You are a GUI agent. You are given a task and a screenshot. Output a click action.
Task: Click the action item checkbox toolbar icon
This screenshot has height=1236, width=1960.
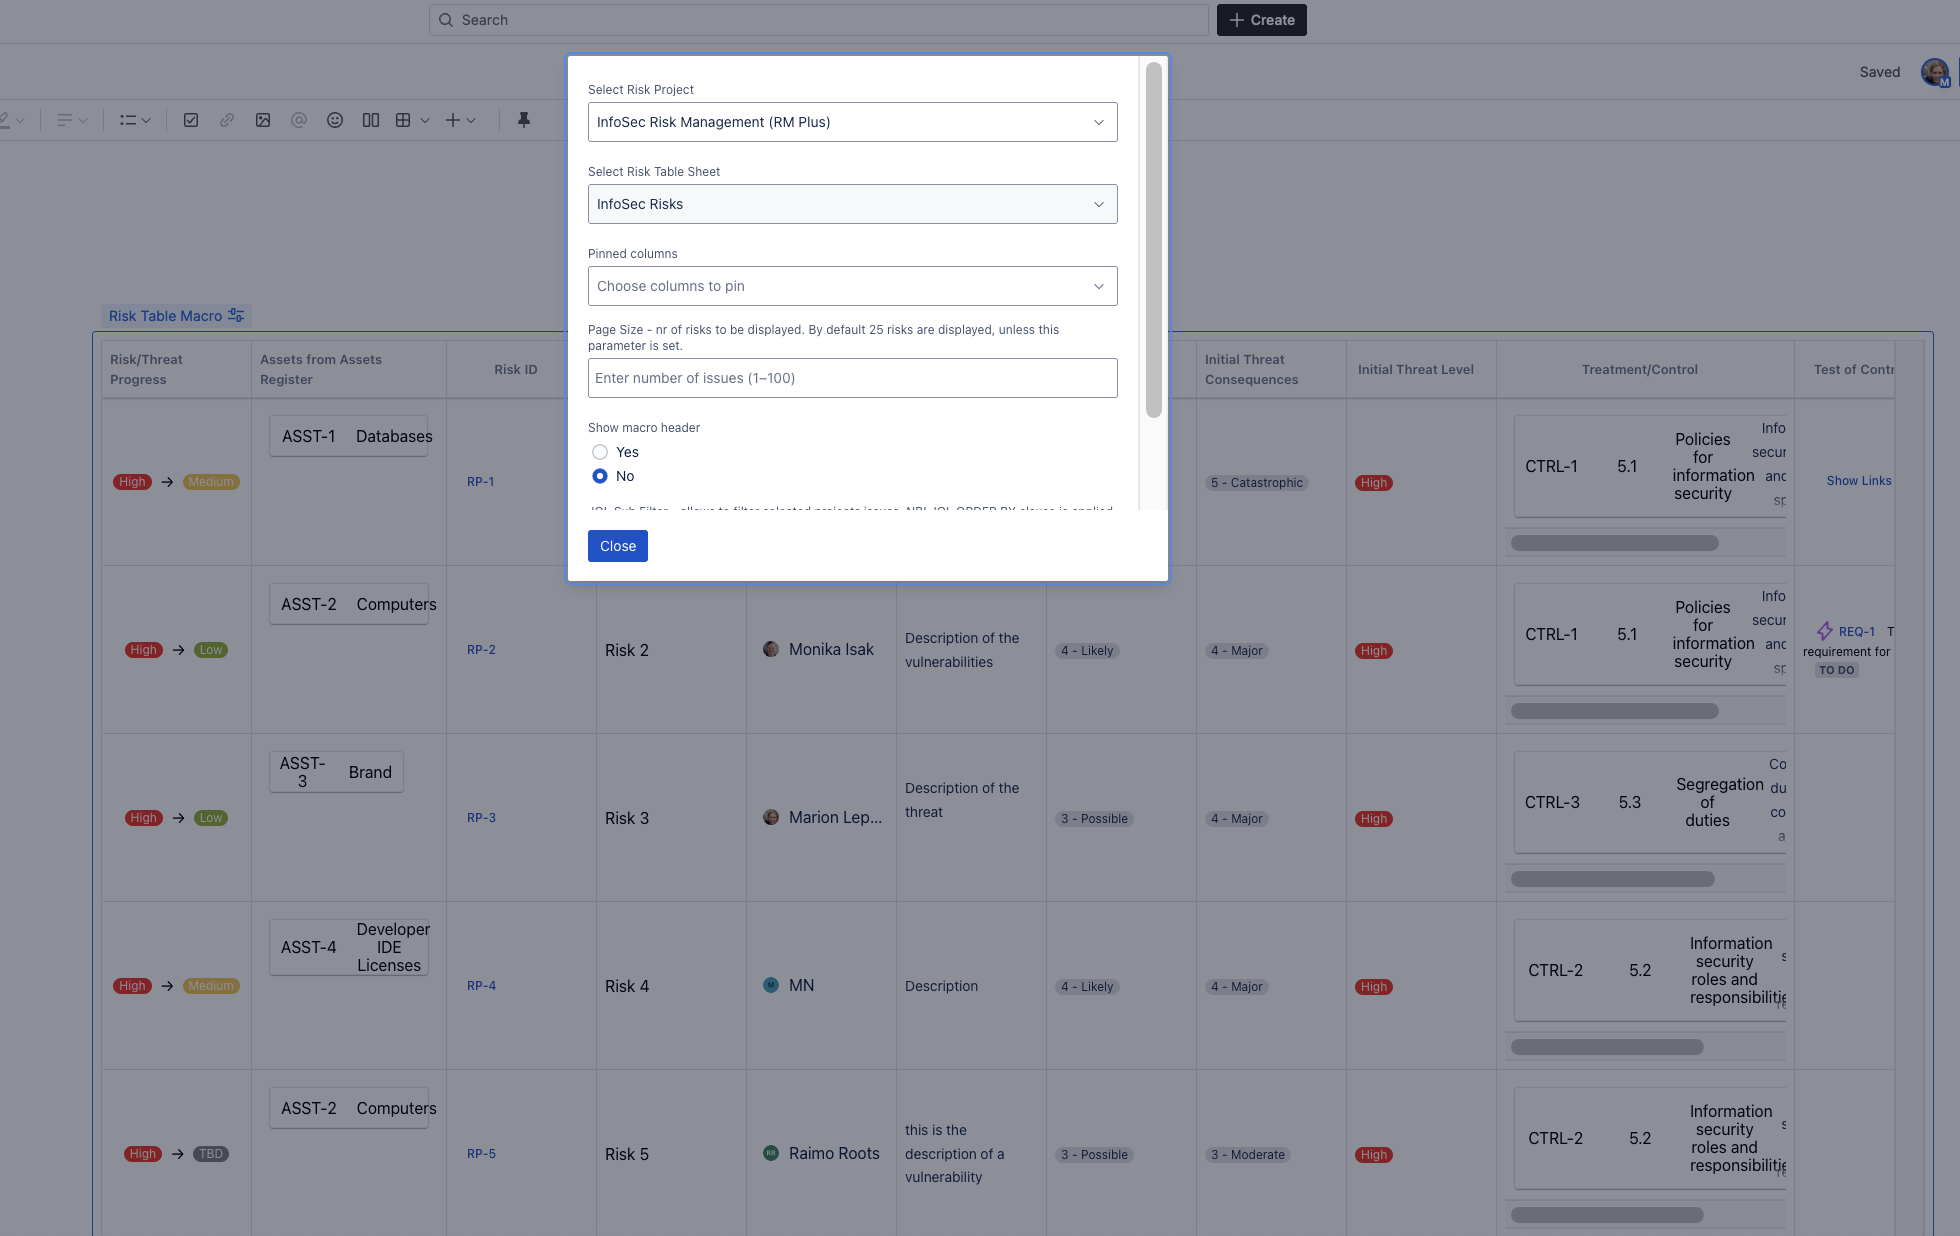(x=191, y=120)
